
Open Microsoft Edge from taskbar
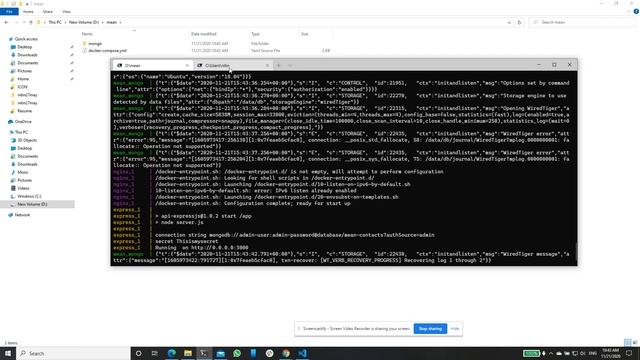[171, 353]
